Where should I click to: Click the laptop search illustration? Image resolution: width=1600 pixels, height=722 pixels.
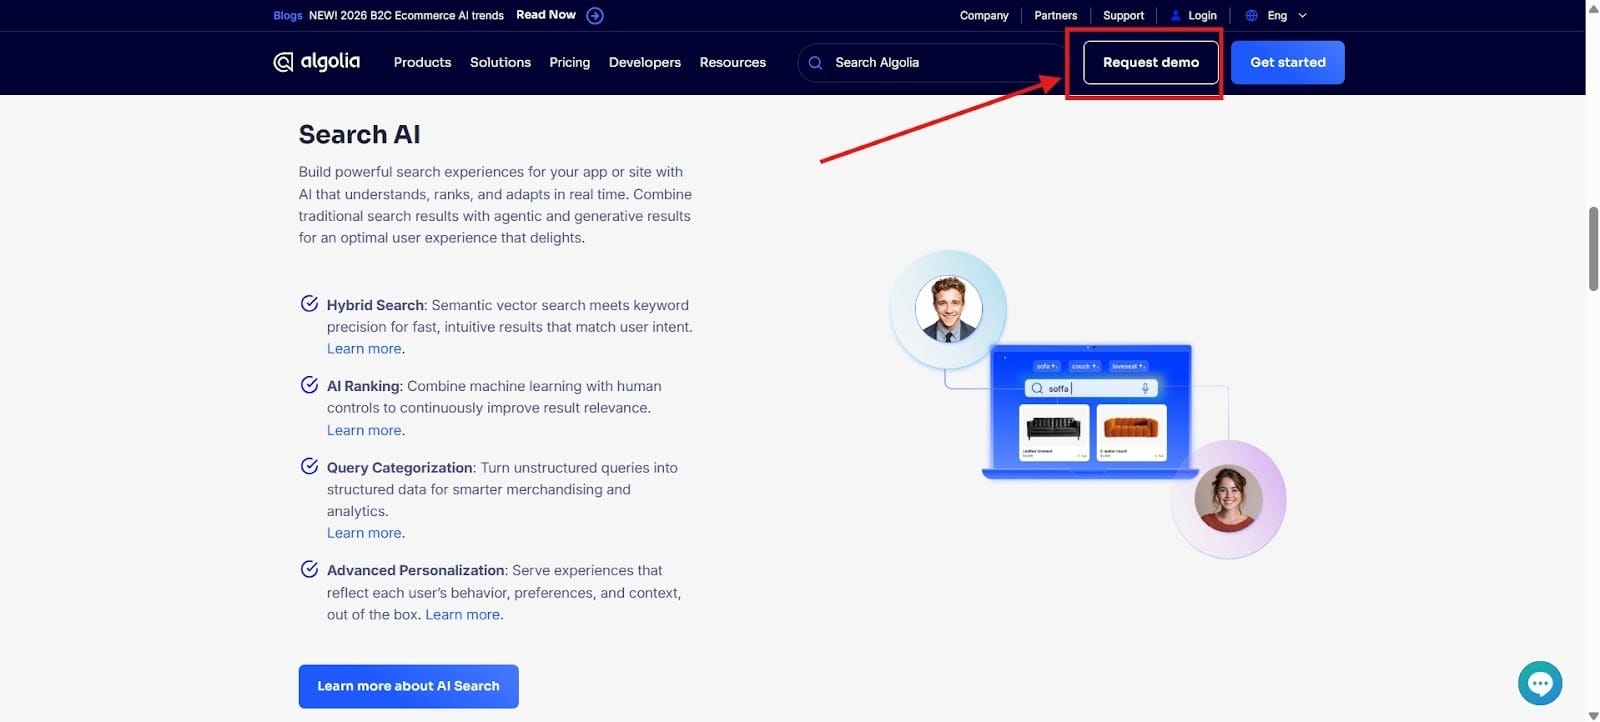coord(1090,411)
